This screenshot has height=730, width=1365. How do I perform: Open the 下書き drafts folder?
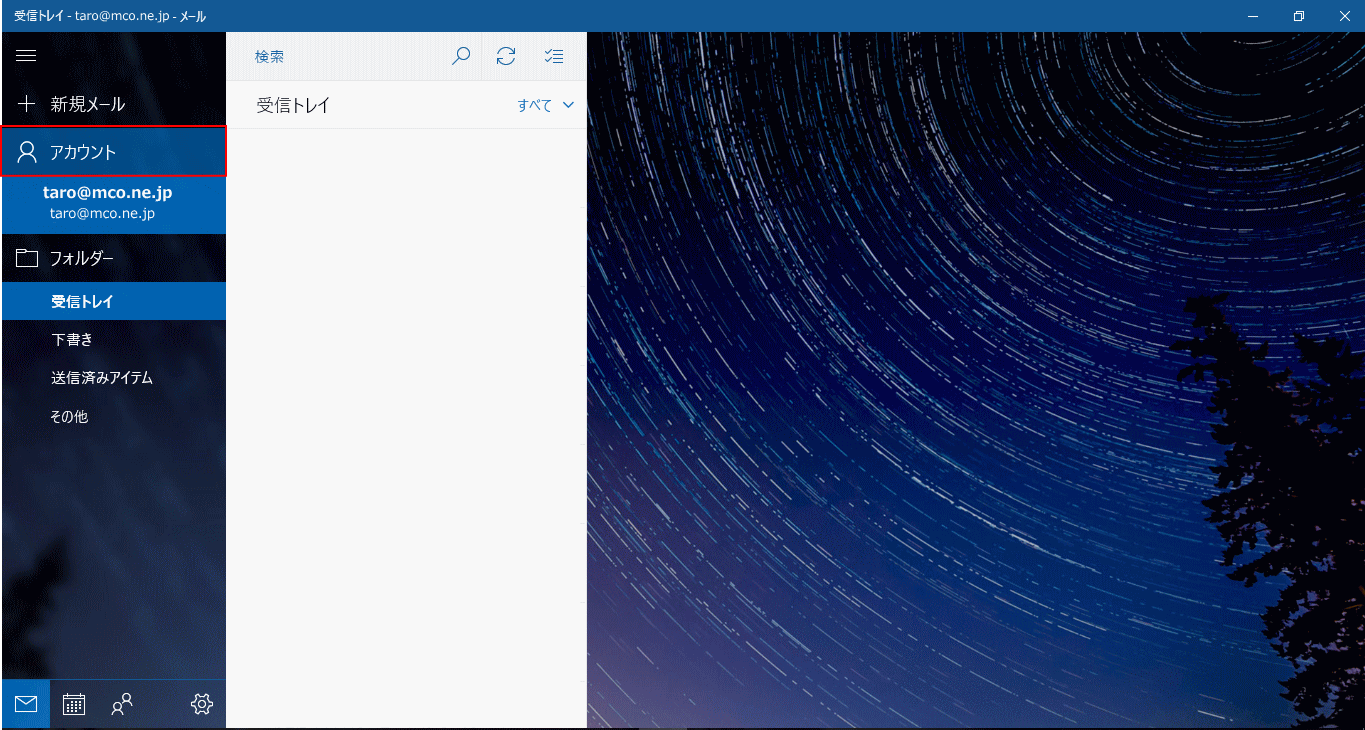(72, 340)
